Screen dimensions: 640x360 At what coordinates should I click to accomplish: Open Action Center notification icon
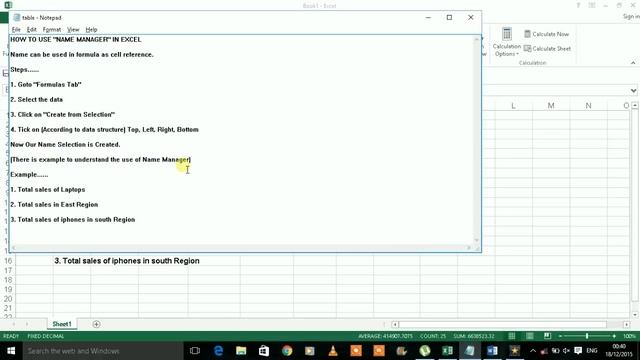tap(578, 351)
